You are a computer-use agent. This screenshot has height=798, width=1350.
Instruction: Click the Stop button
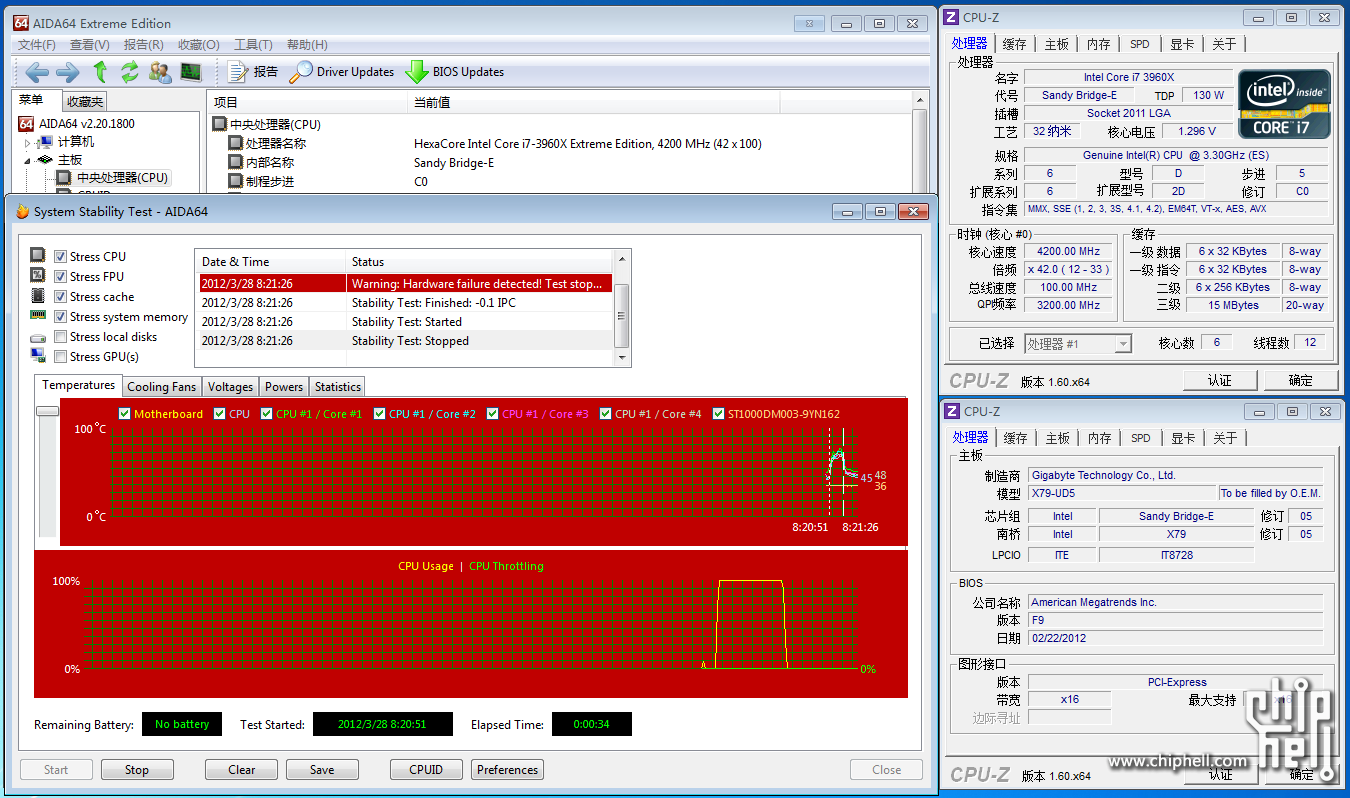coord(137,770)
